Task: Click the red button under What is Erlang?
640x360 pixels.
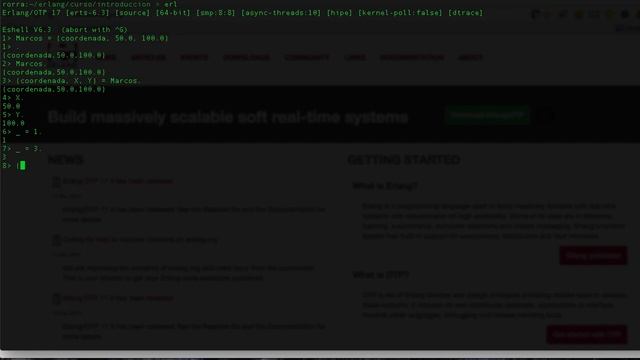Action: 593,256
